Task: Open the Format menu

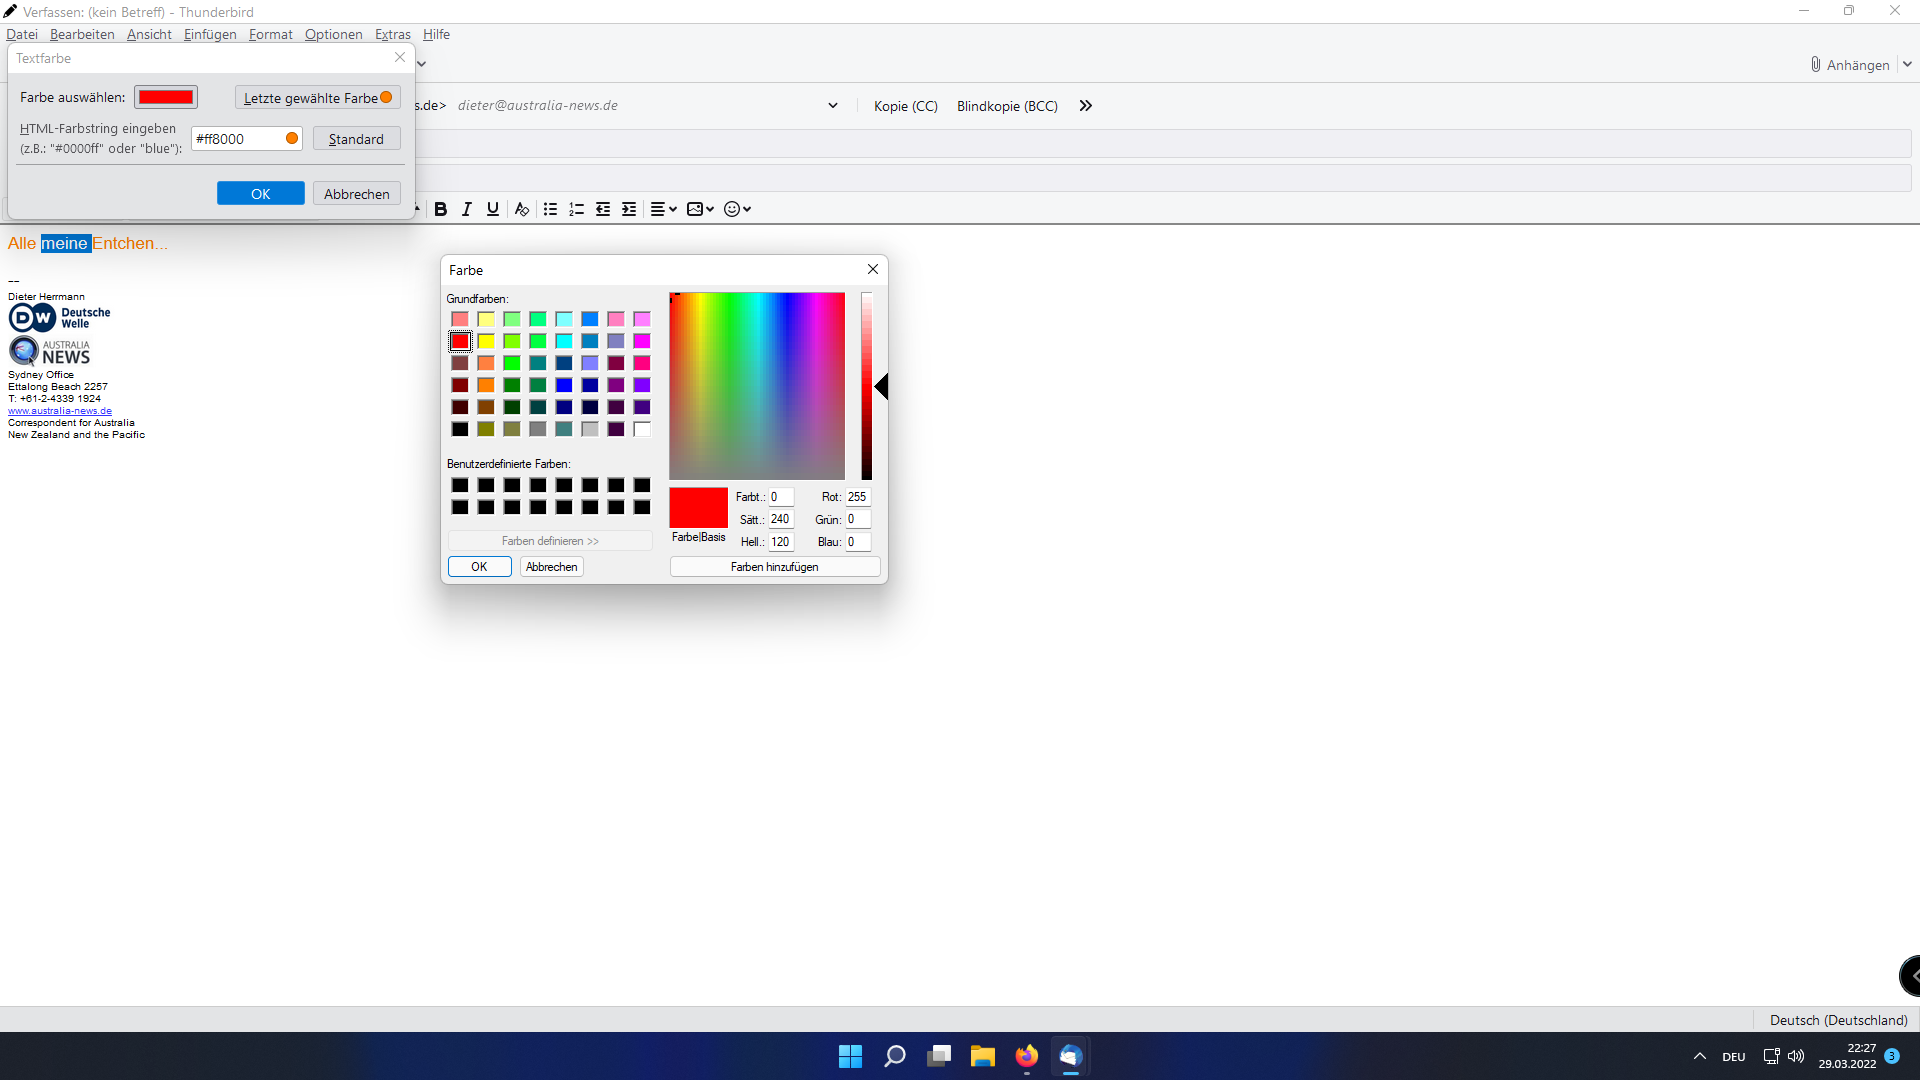Action: tap(270, 34)
